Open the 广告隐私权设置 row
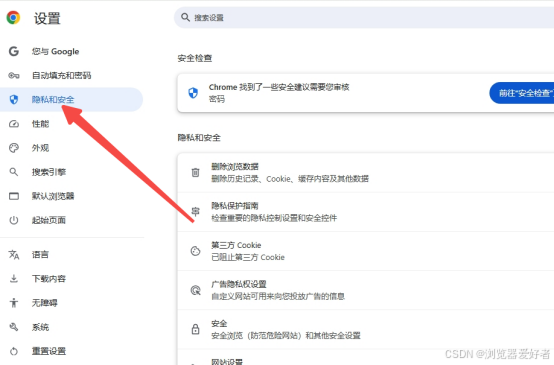 [366, 290]
